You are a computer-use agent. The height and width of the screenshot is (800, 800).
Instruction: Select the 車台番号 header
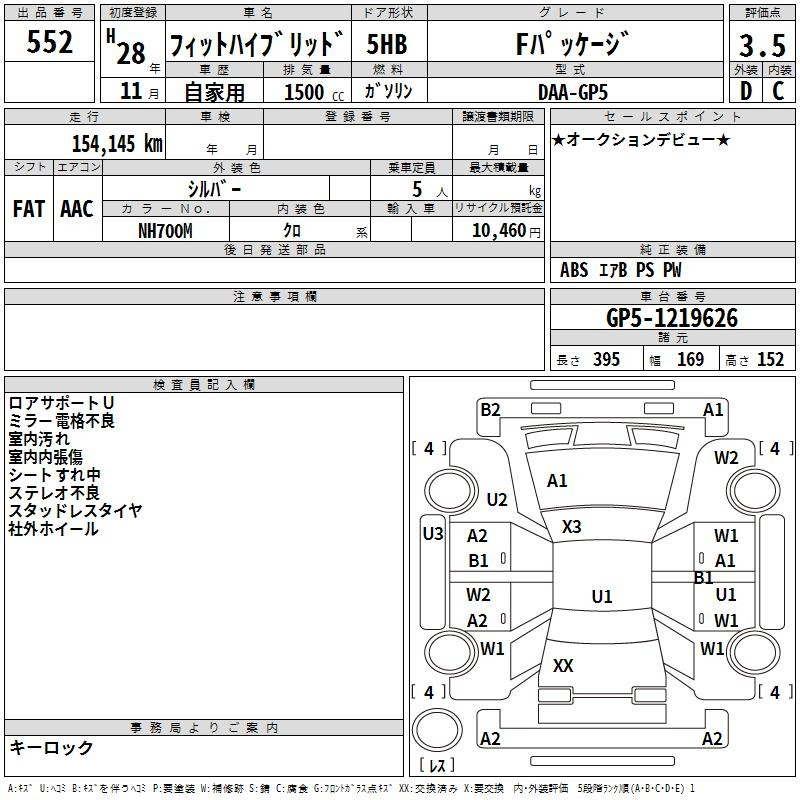(672, 296)
